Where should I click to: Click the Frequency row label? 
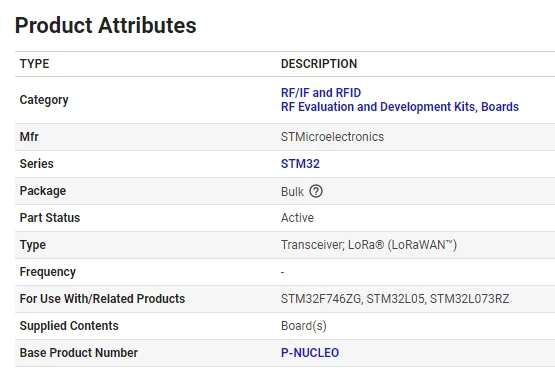coord(47,272)
